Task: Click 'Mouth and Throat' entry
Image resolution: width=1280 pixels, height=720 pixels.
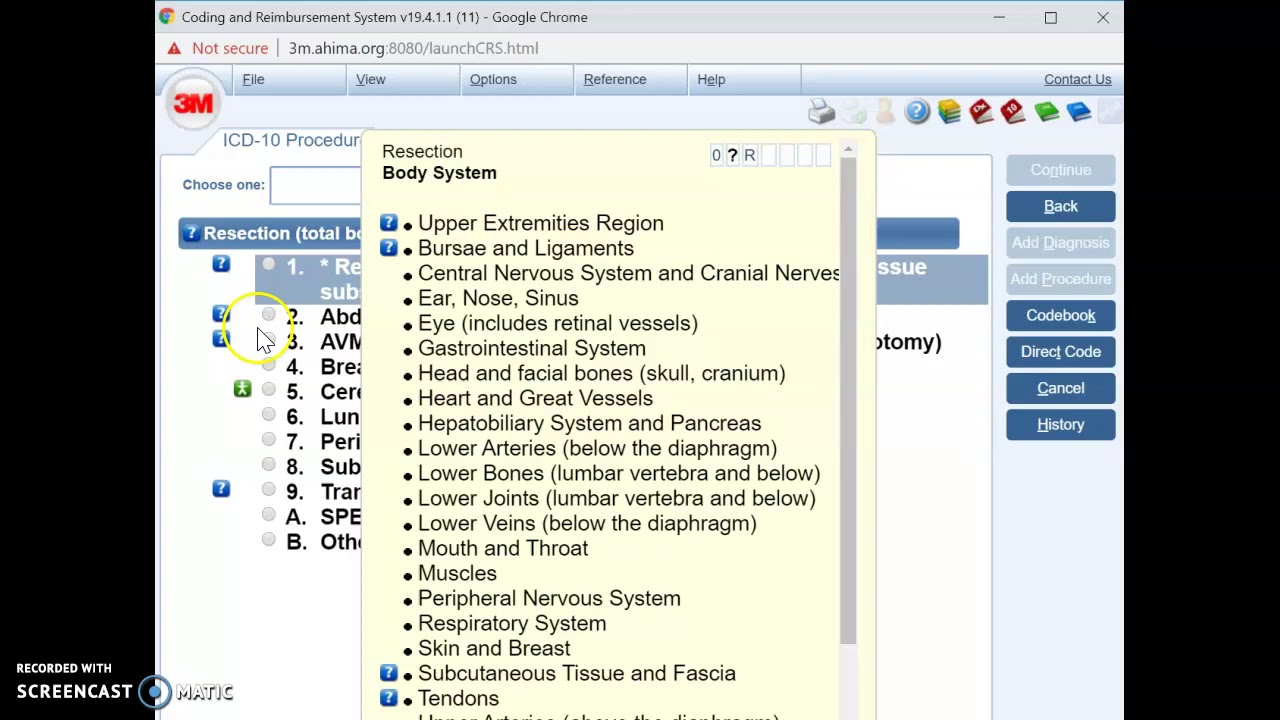Action: [503, 548]
